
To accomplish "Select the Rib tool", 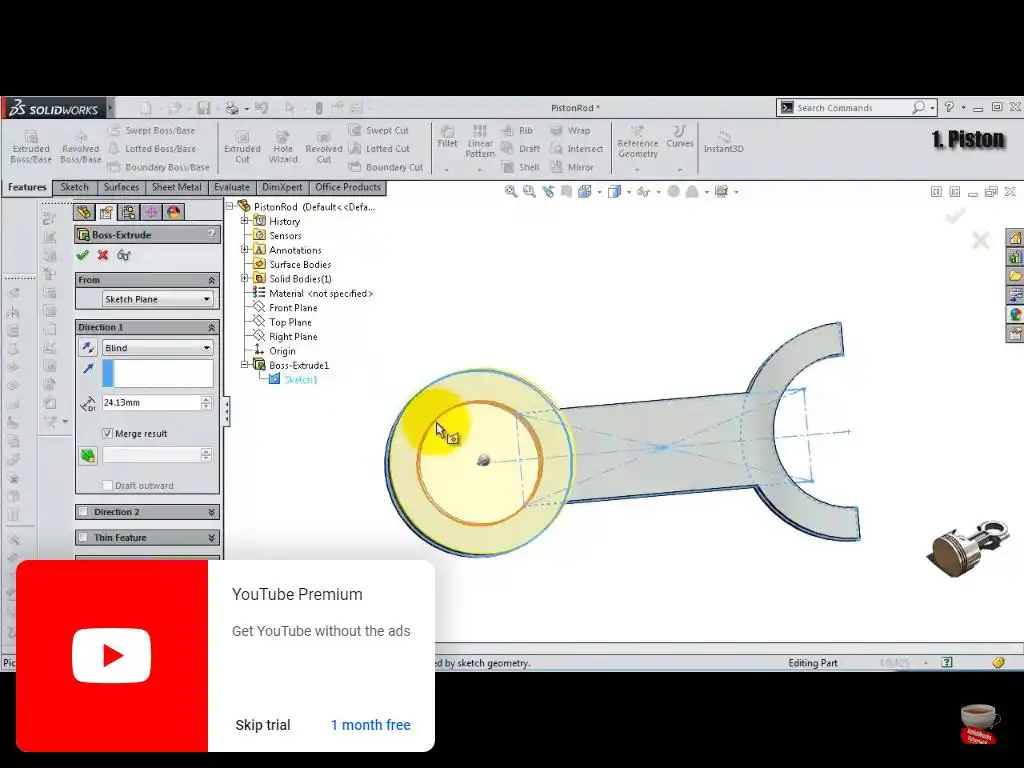I will pos(518,131).
